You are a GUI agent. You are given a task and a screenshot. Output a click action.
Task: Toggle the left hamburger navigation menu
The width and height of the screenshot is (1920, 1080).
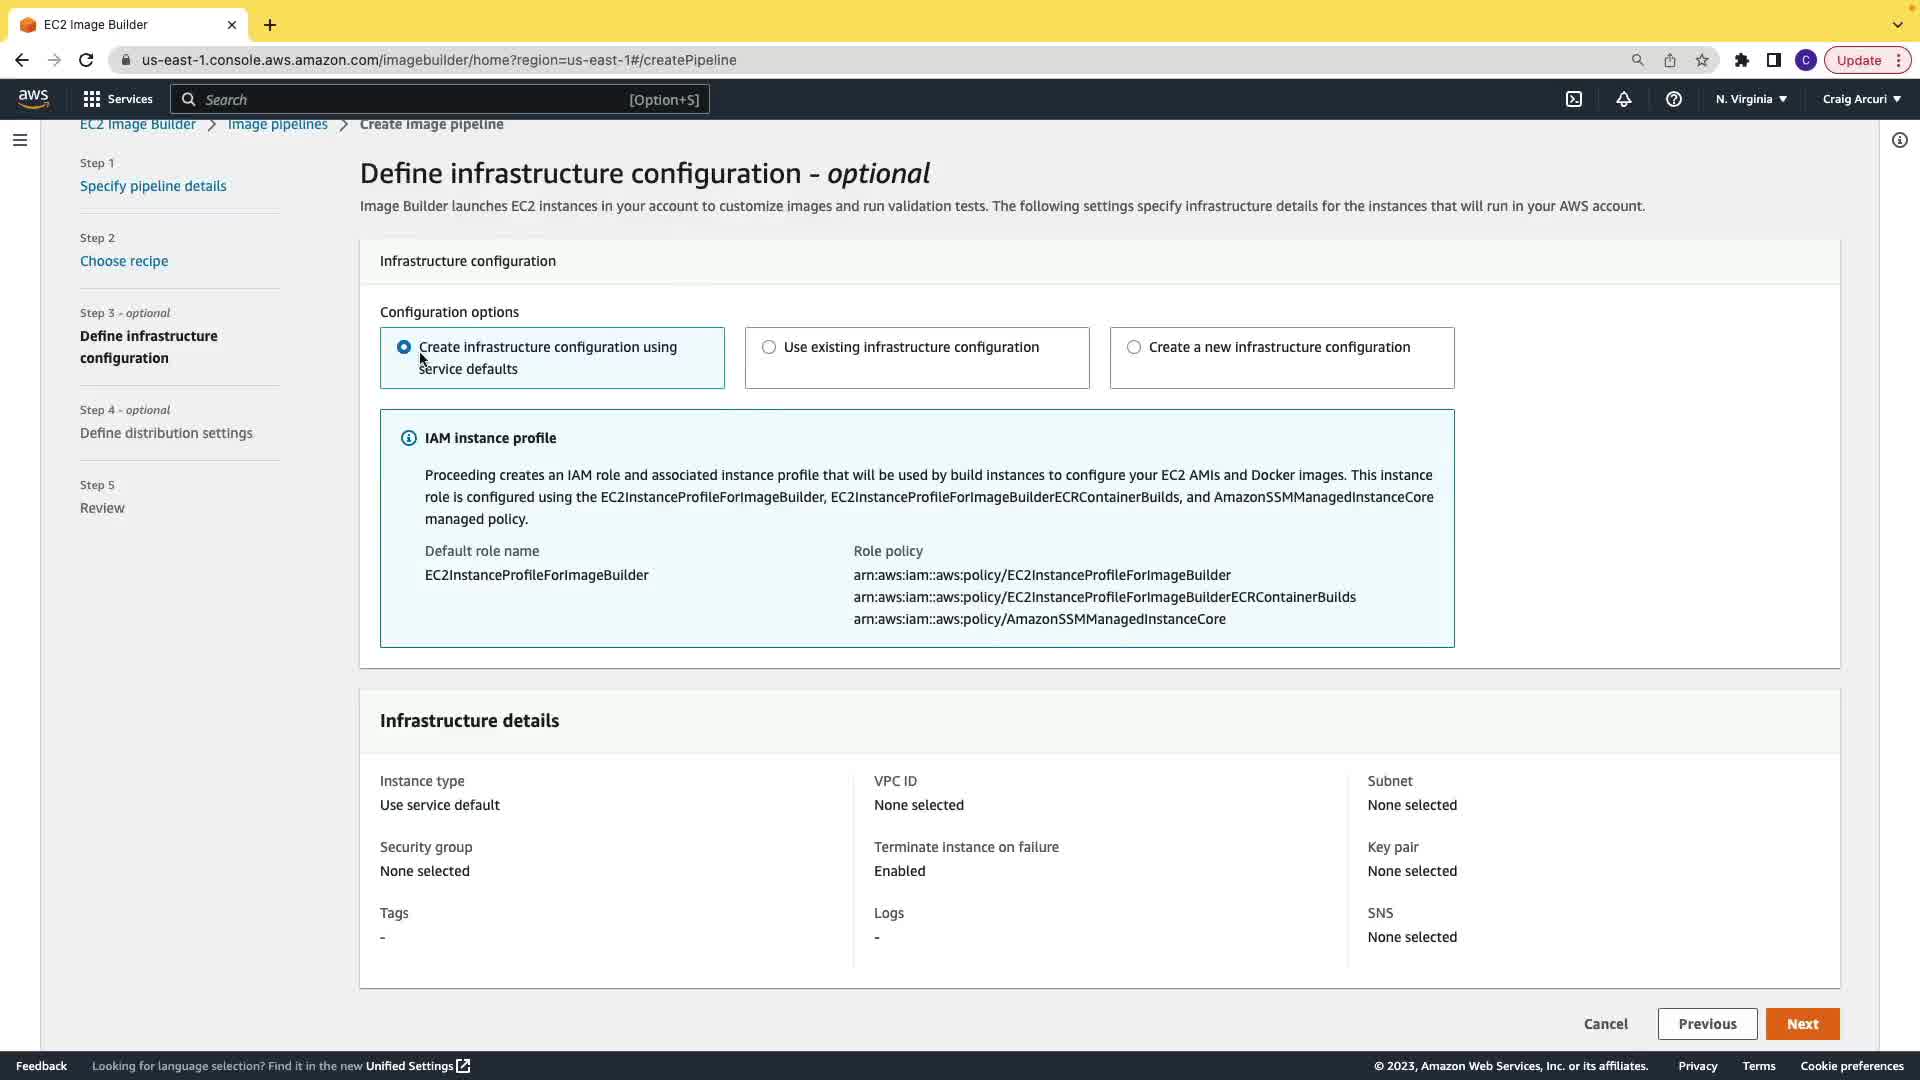pos(20,140)
